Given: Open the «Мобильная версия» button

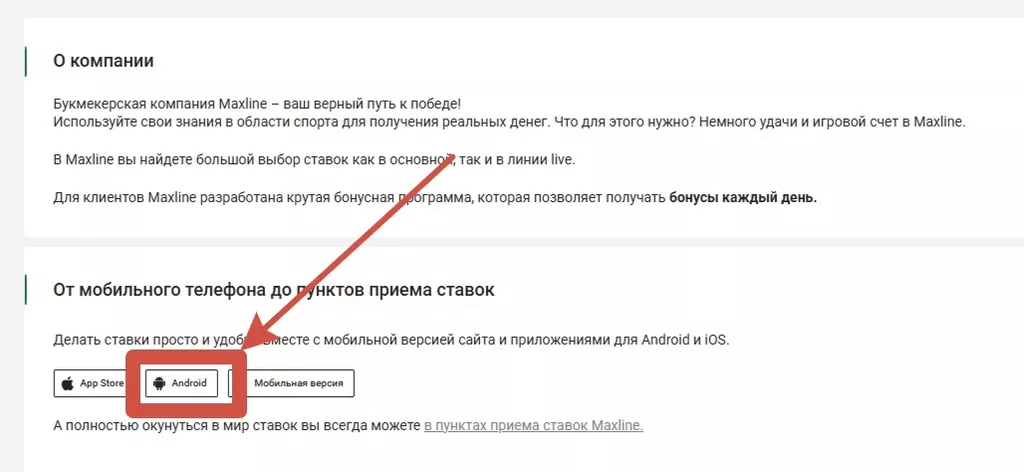Looking at the screenshot, I should (x=299, y=383).
